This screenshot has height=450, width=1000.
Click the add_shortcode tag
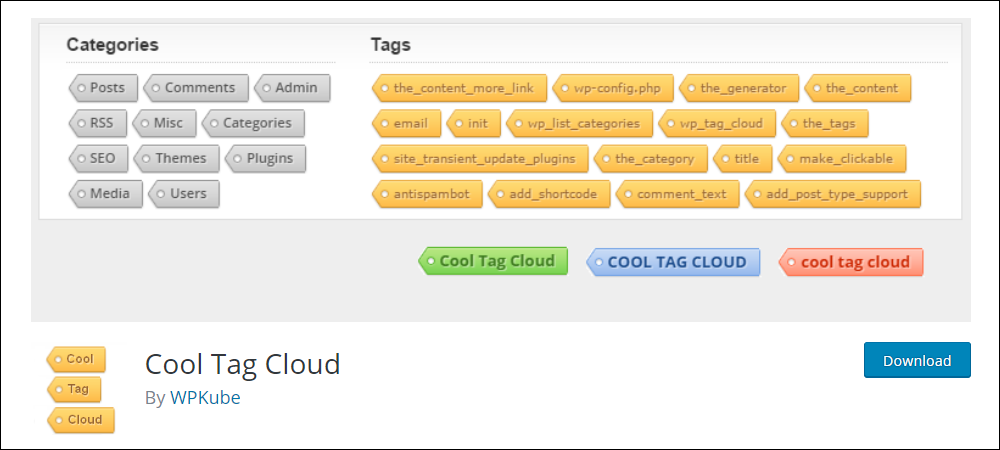click(x=549, y=194)
